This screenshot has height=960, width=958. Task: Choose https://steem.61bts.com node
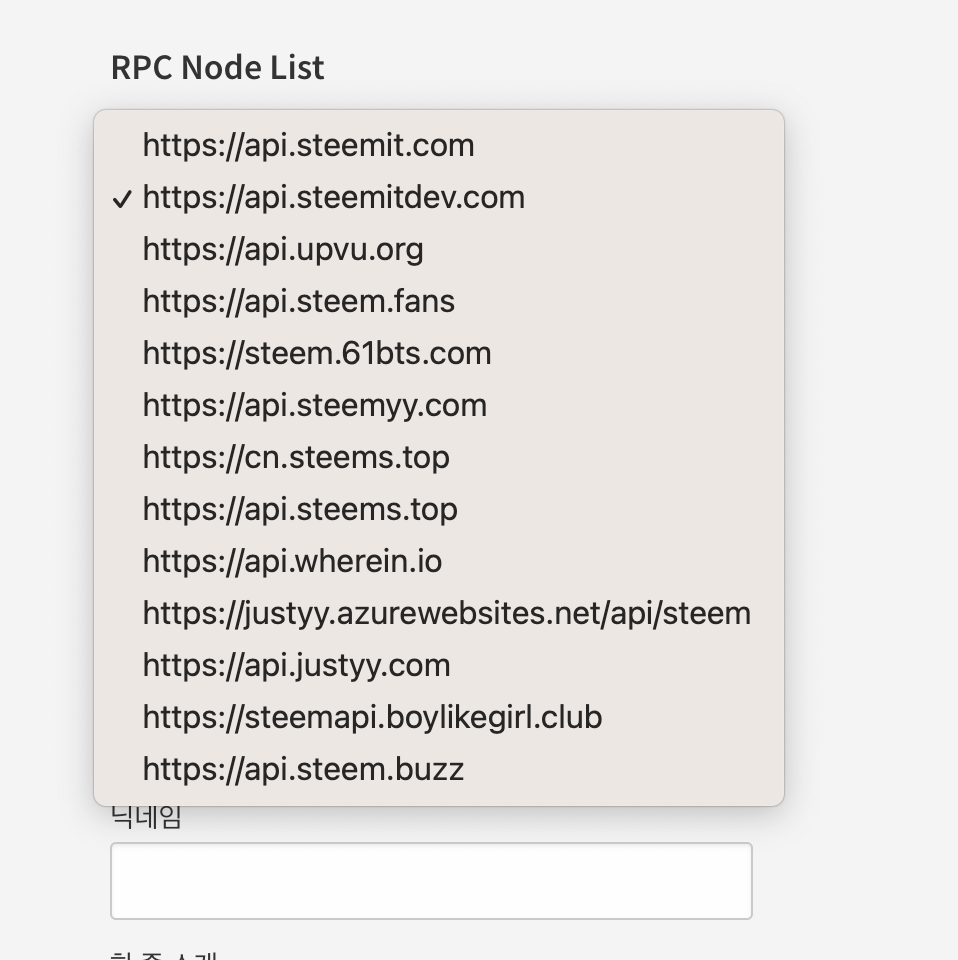(x=317, y=354)
